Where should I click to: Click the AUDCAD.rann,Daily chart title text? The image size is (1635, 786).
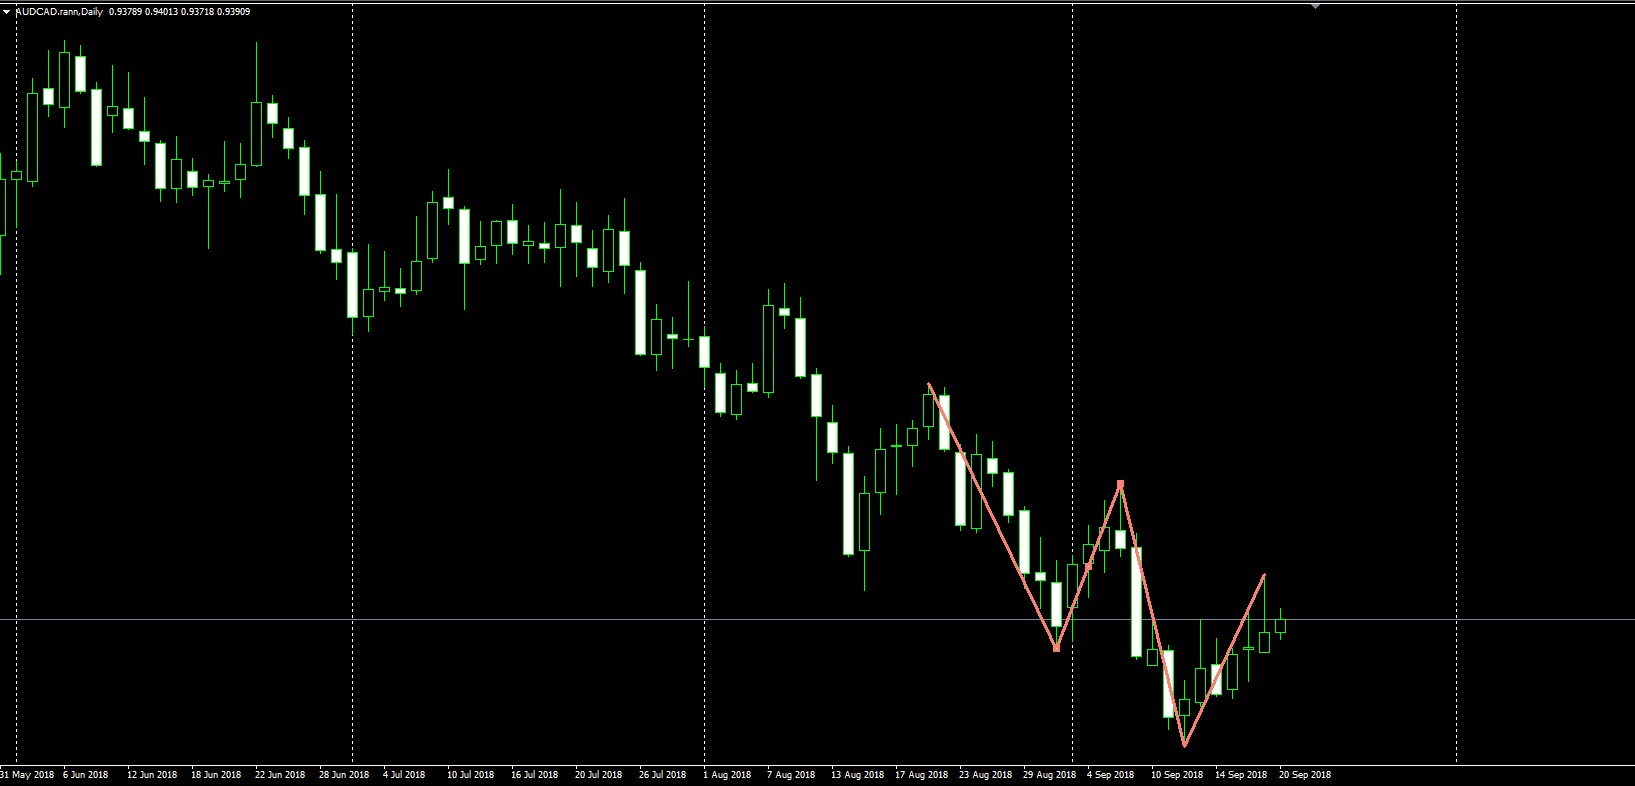tap(59, 12)
